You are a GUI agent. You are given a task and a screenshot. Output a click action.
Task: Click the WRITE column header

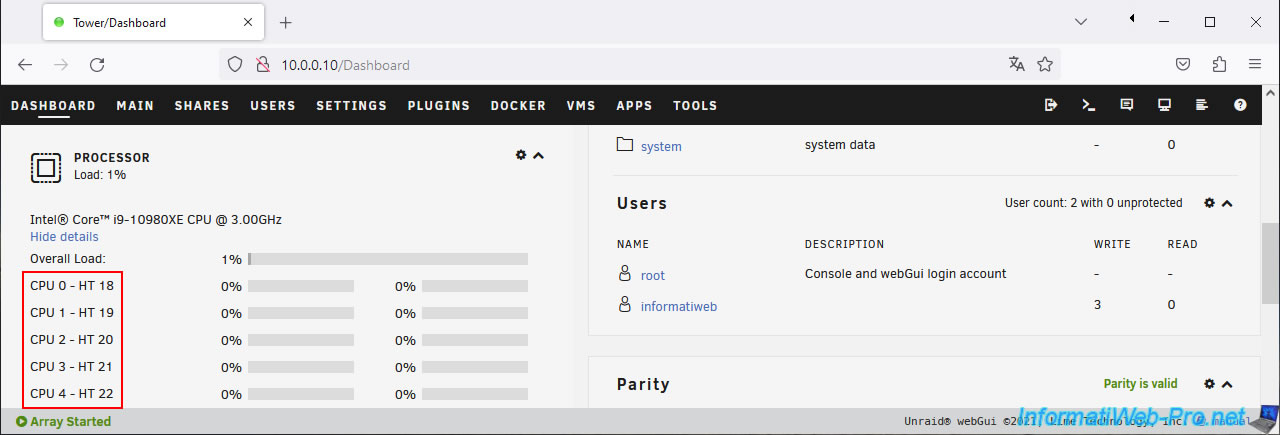click(x=1112, y=244)
